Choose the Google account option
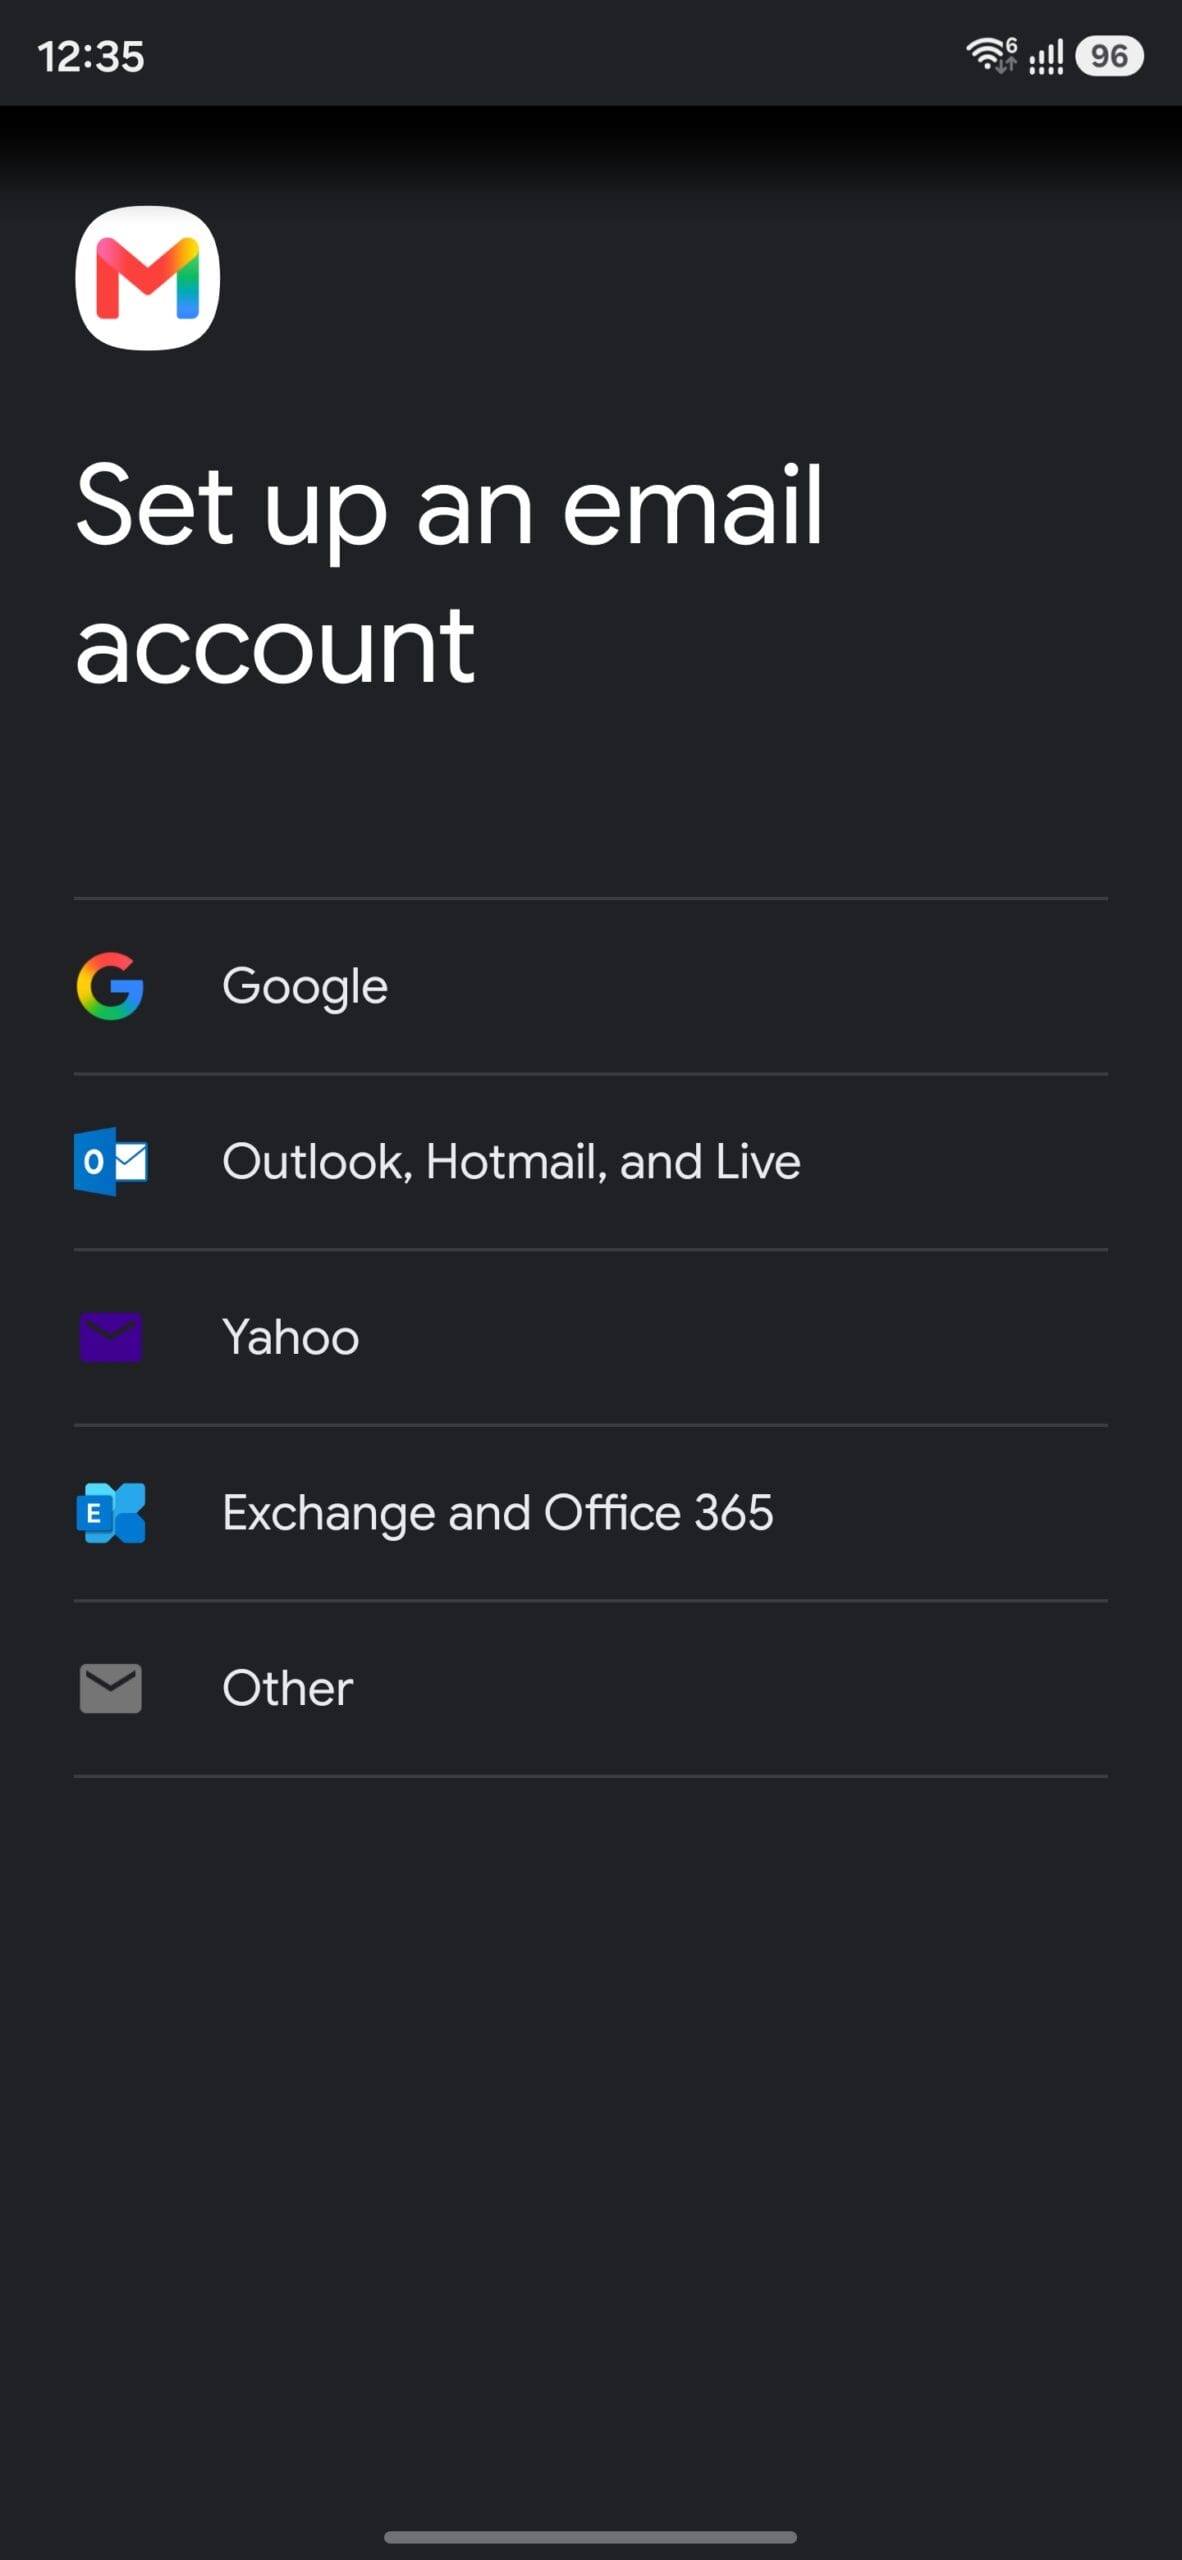 591,987
